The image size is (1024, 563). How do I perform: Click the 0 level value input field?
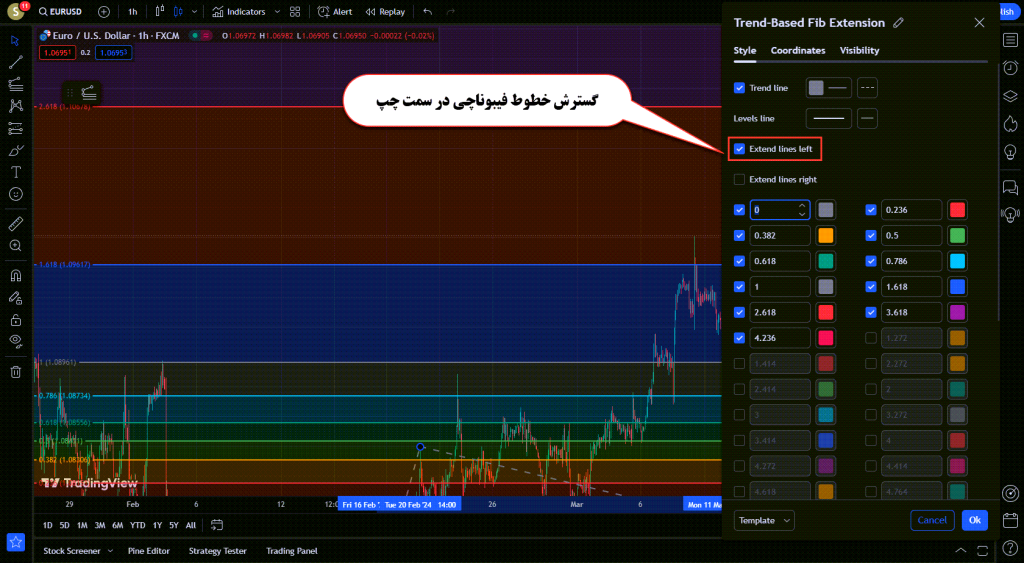click(x=780, y=210)
